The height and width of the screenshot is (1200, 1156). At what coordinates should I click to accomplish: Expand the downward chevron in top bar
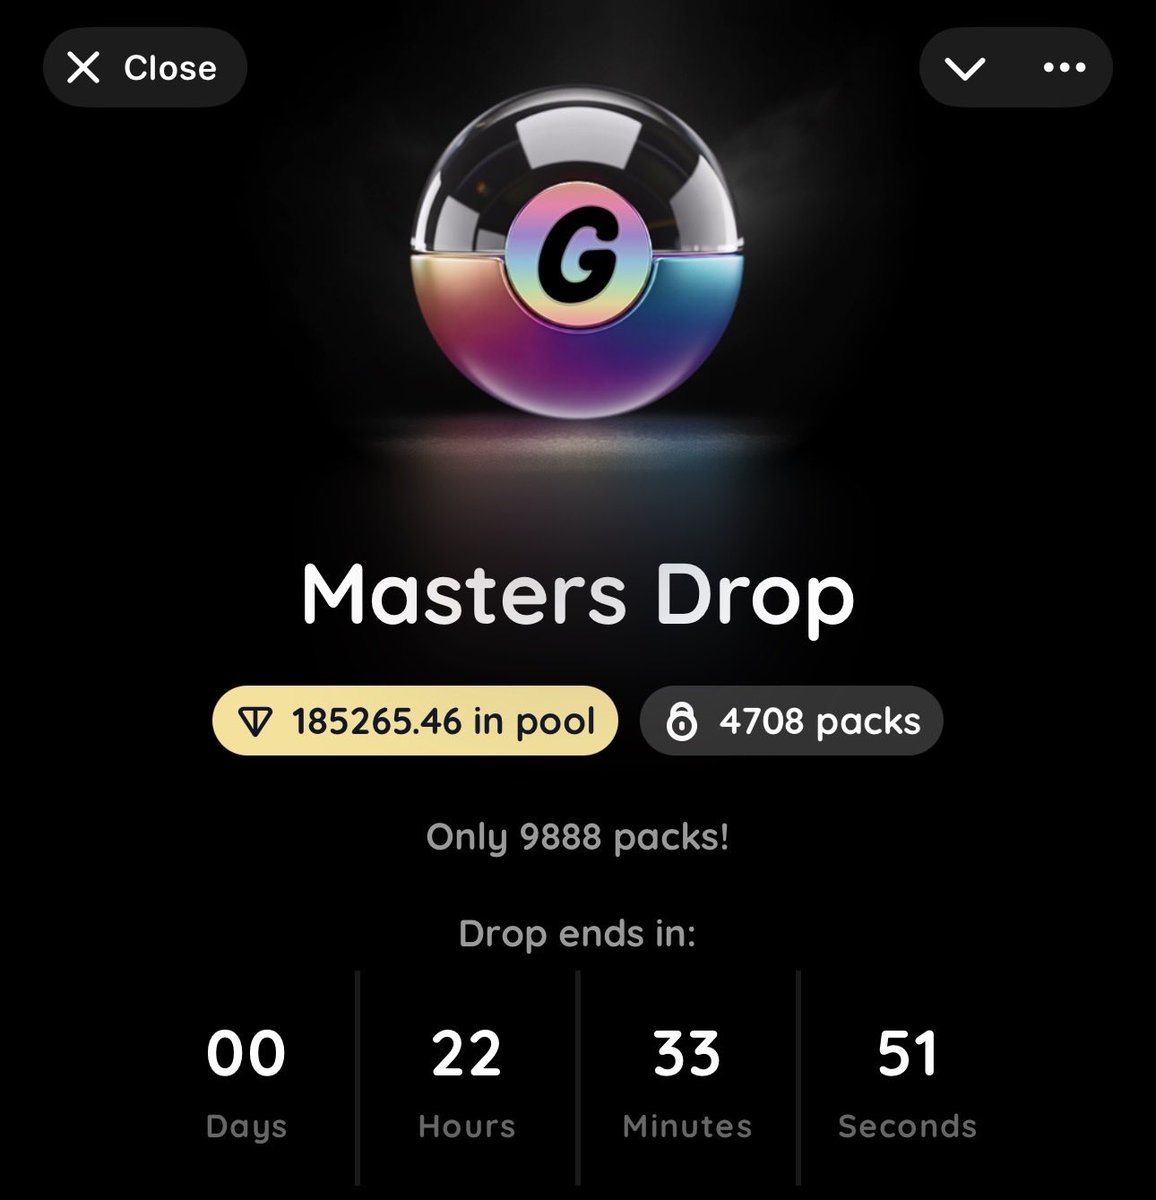click(964, 68)
